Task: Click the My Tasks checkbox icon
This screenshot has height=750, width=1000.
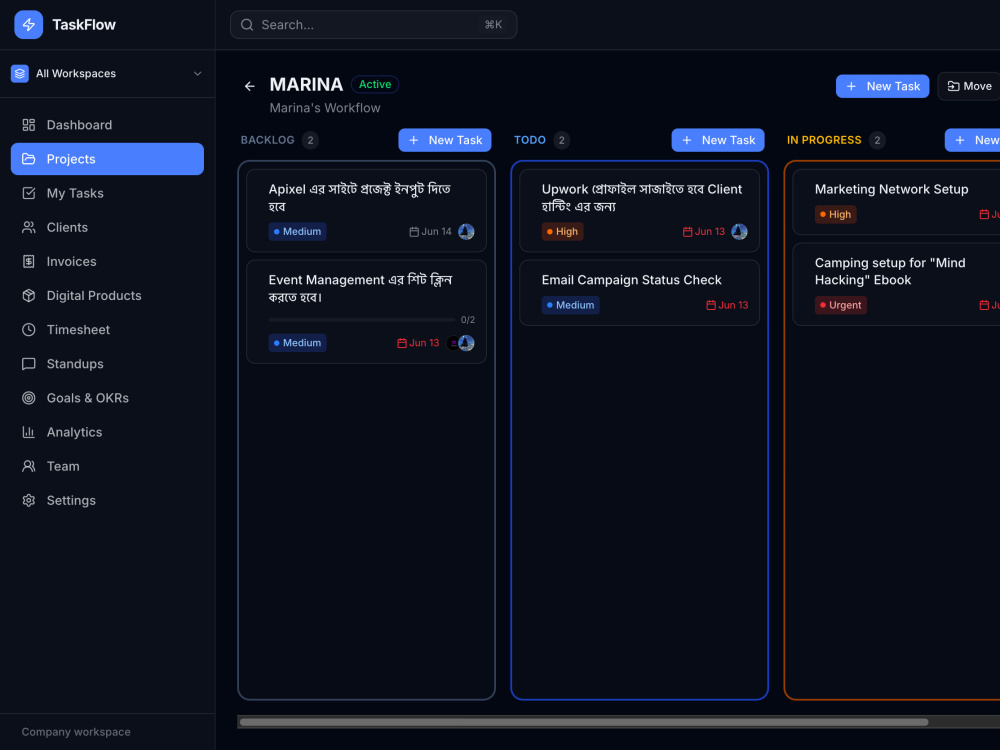Action: 29,193
